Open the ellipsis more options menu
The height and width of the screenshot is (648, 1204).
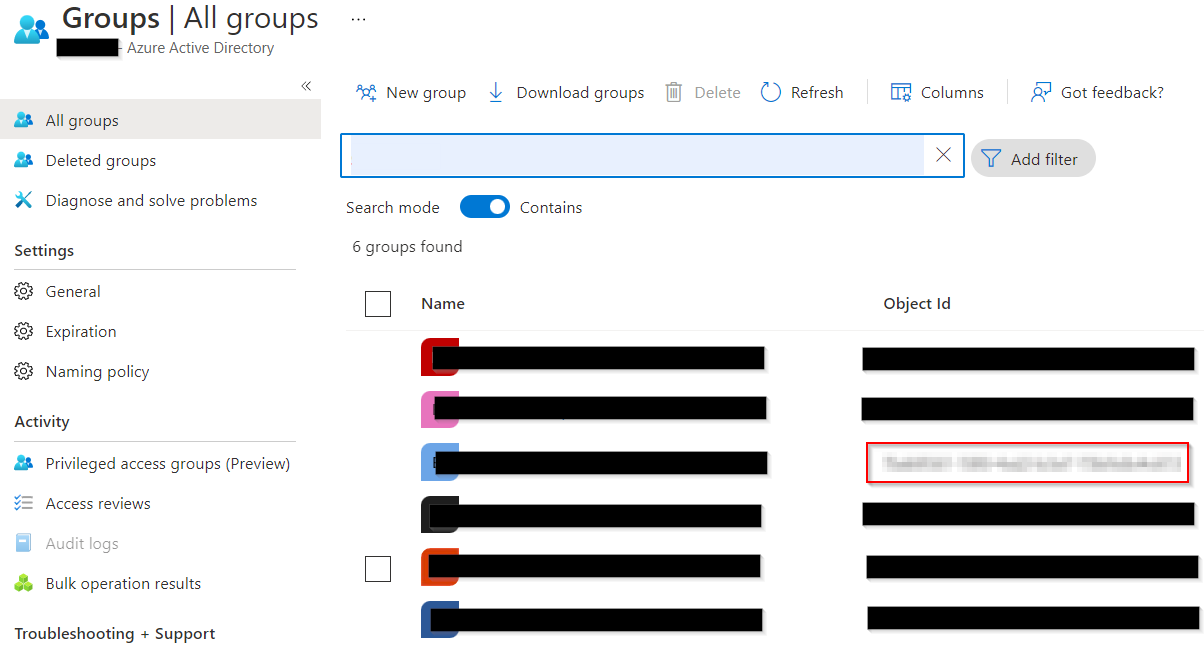[x=358, y=19]
